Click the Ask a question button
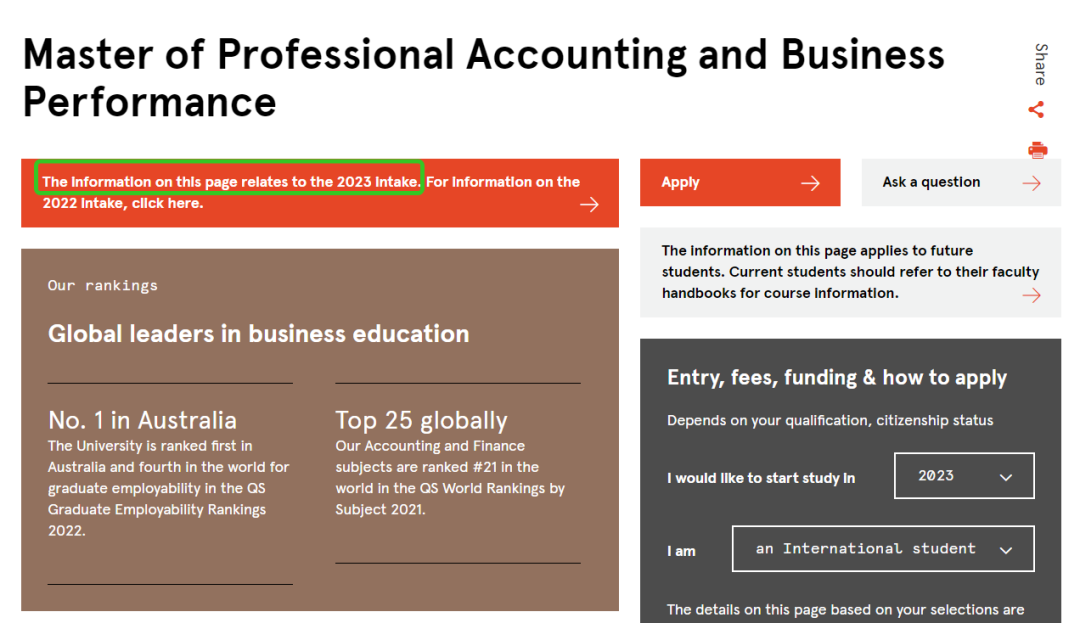Screen dimensions: 1080x623 point(961,182)
